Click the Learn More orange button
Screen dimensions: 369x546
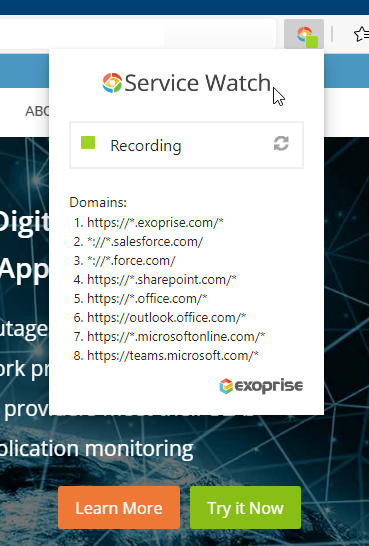[119, 508]
